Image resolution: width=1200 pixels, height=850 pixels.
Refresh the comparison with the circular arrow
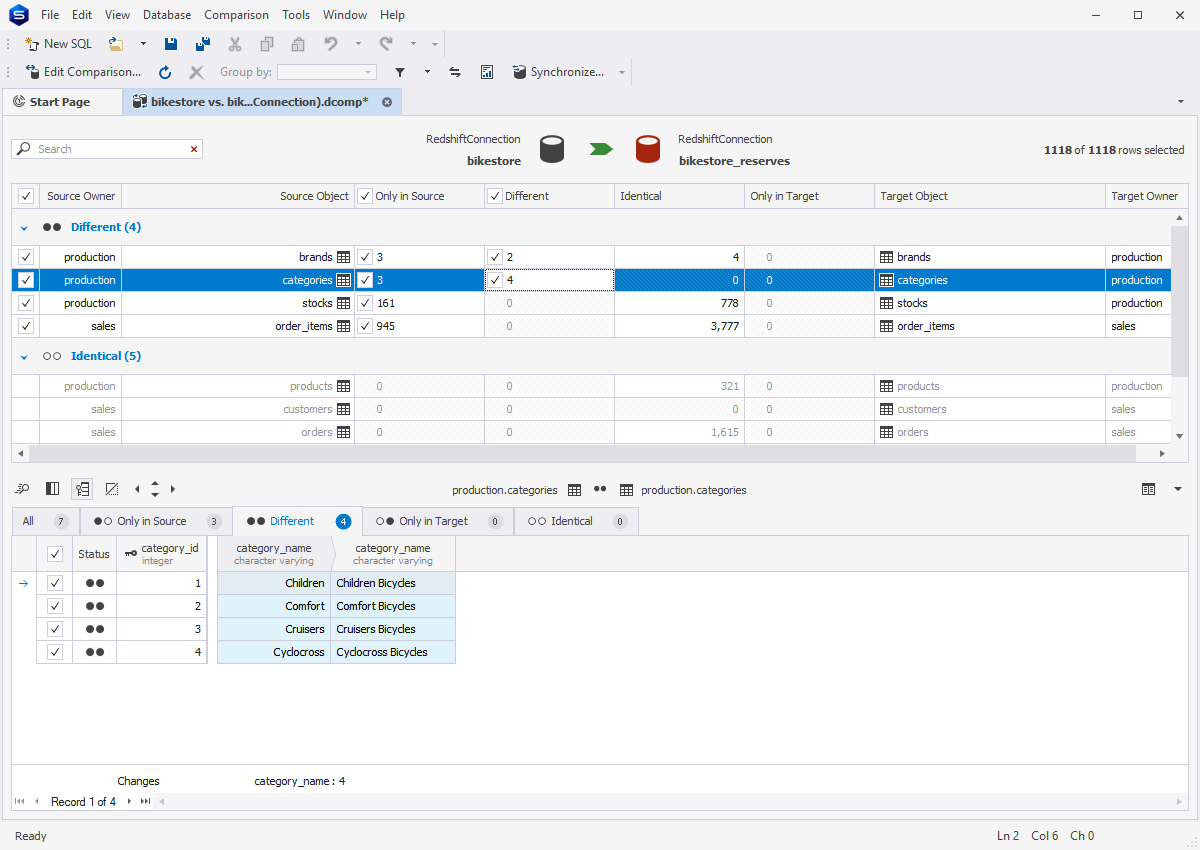pos(165,72)
